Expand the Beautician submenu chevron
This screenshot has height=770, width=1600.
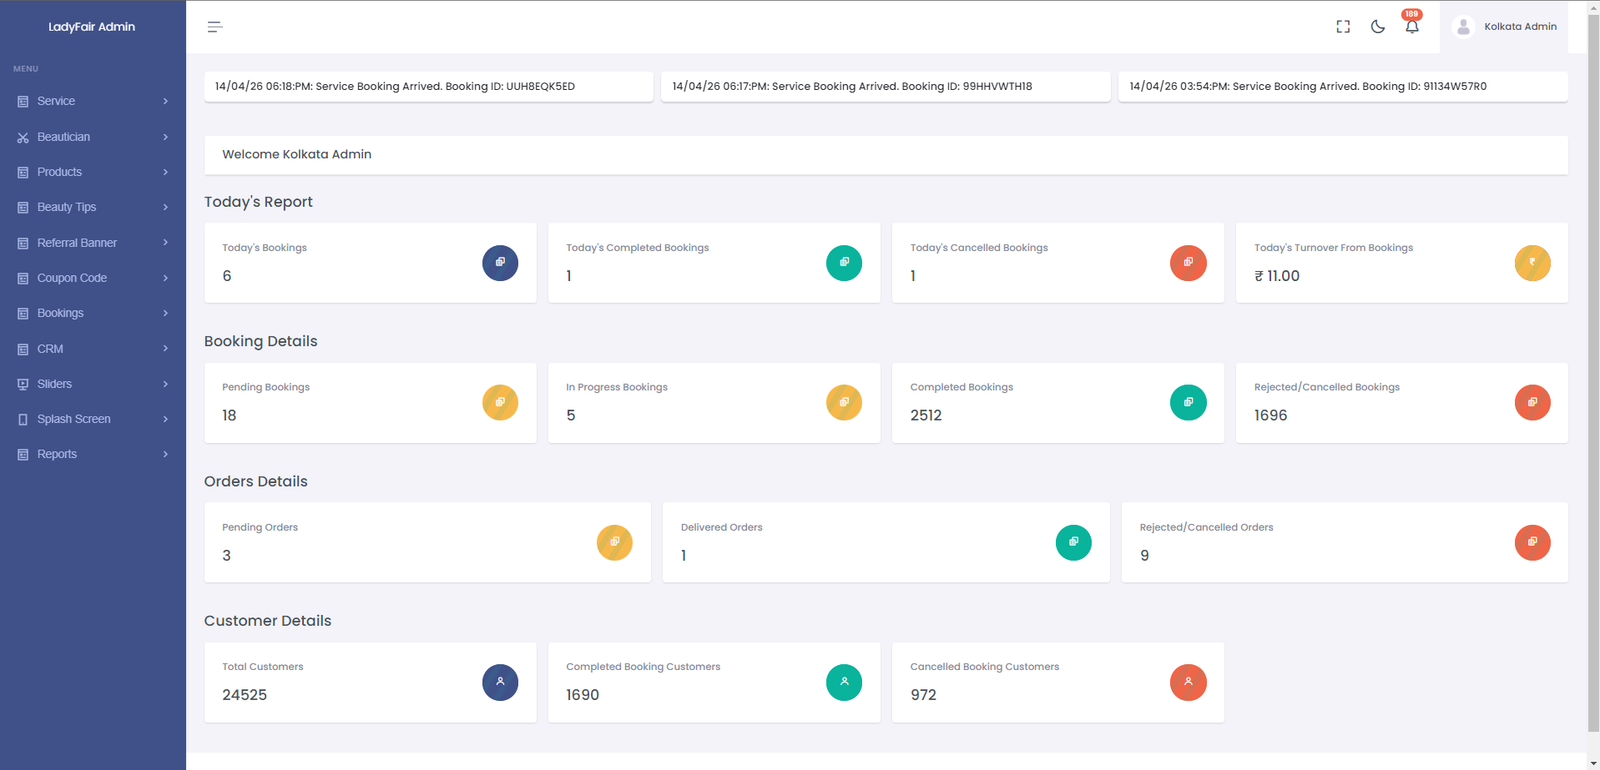coord(166,137)
